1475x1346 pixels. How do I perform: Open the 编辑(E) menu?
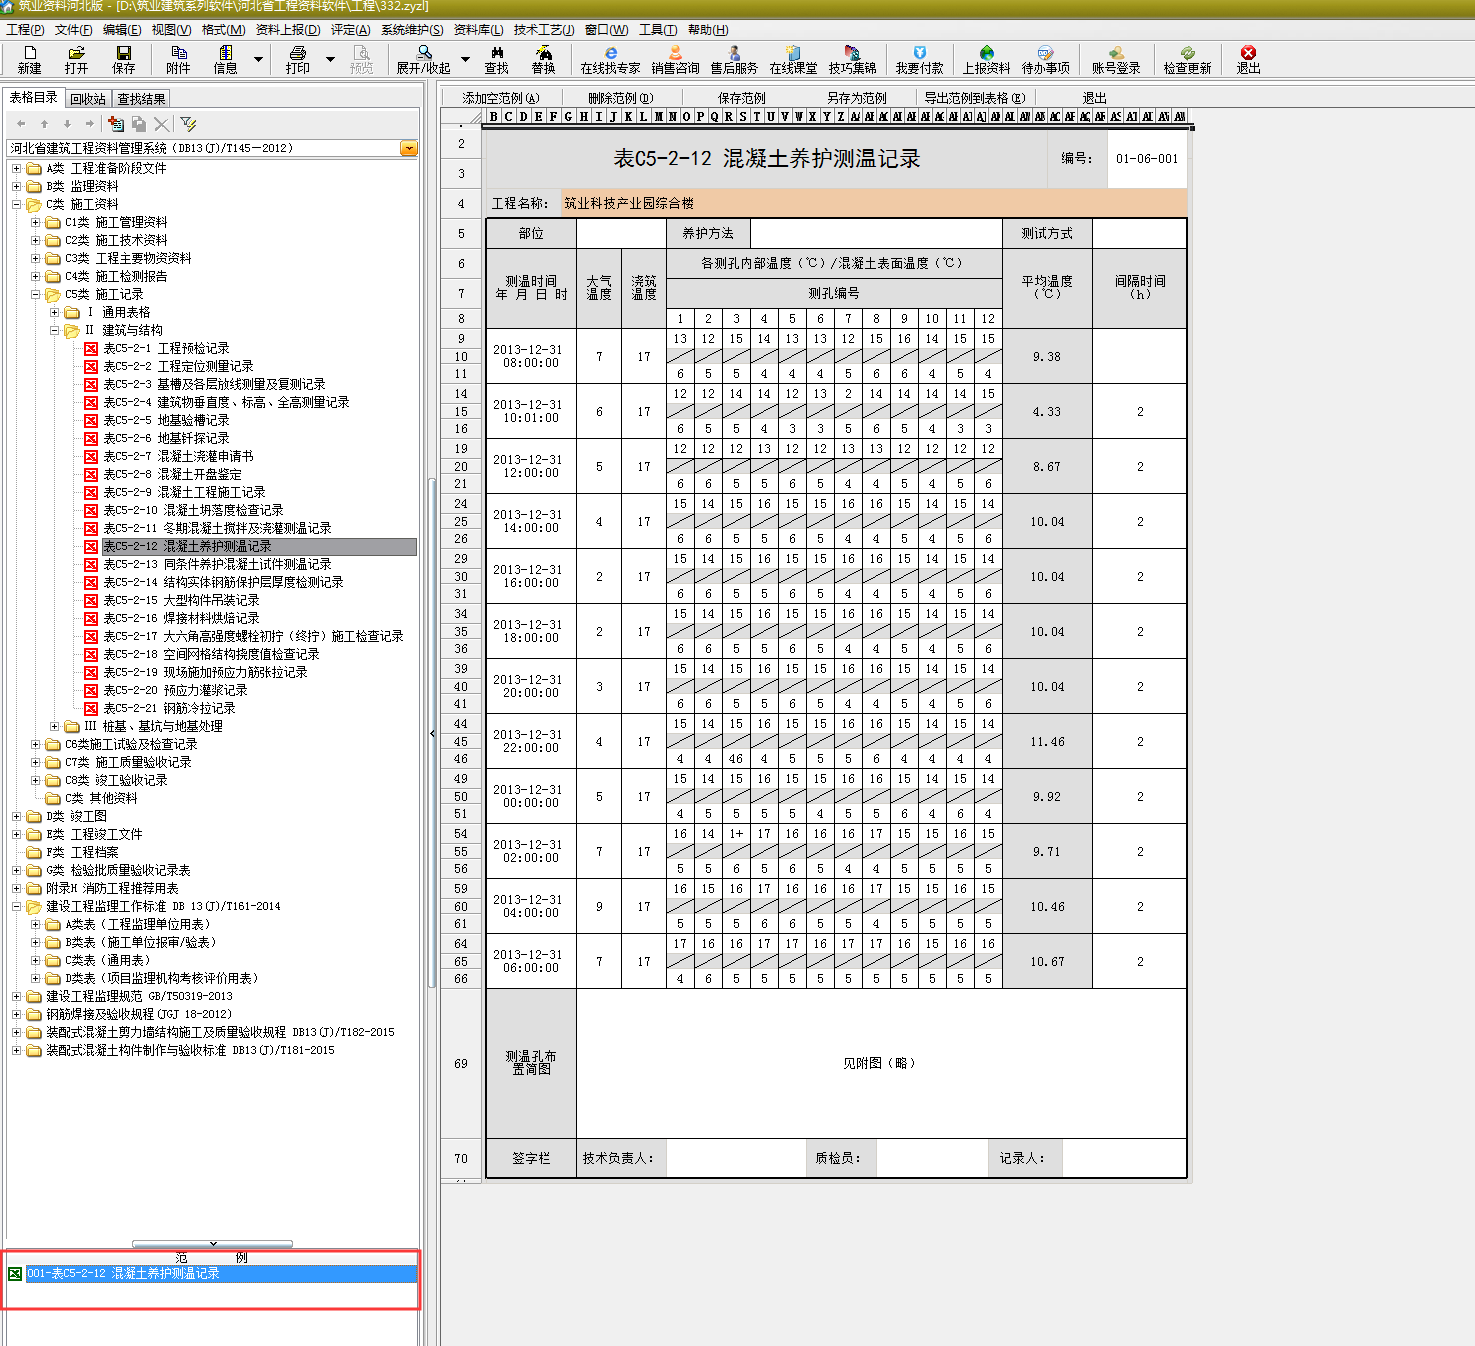point(122,30)
